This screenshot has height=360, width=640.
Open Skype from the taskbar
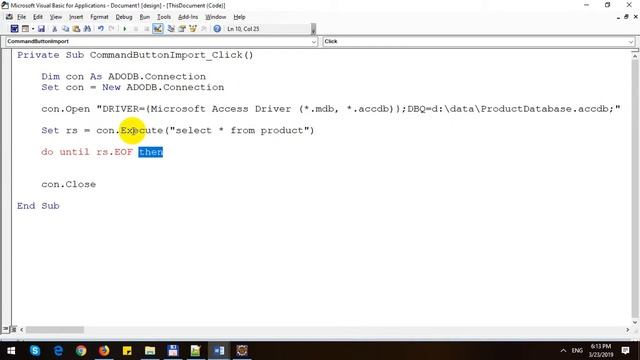coord(35,351)
